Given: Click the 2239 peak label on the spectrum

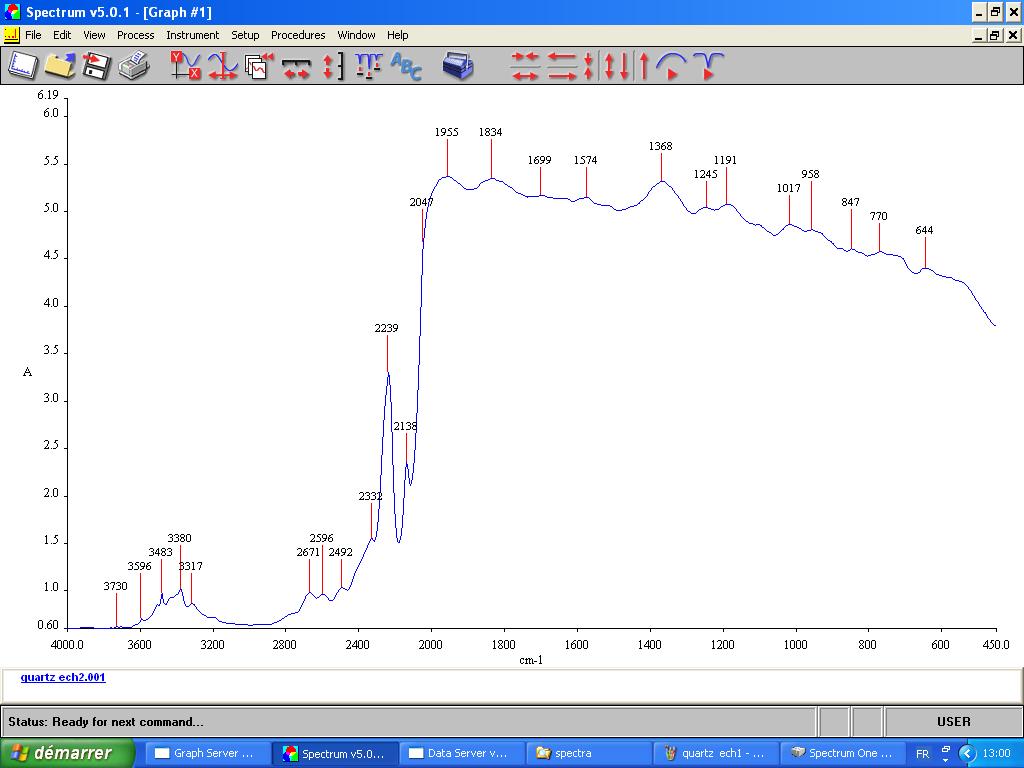Looking at the screenshot, I should (x=386, y=328).
